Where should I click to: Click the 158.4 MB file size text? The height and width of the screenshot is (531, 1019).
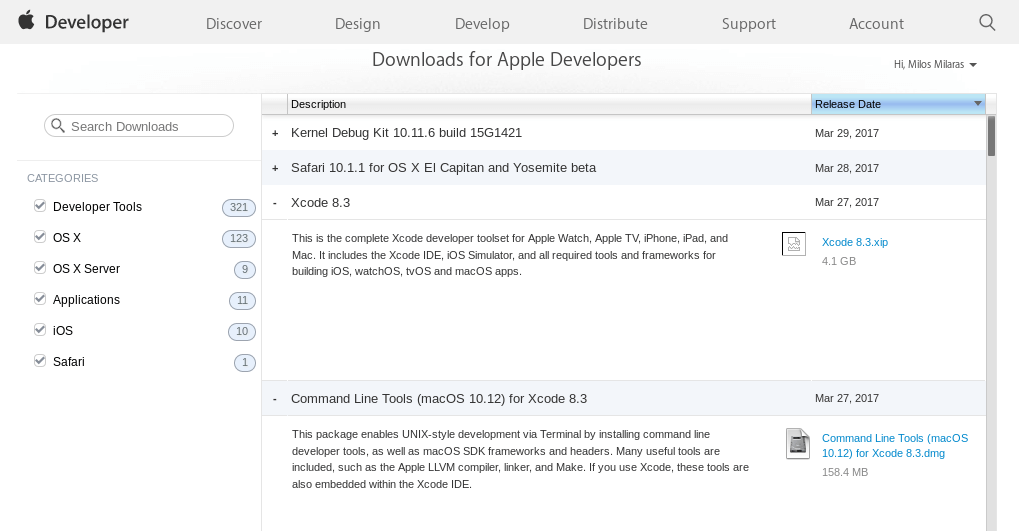[x=845, y=473]
